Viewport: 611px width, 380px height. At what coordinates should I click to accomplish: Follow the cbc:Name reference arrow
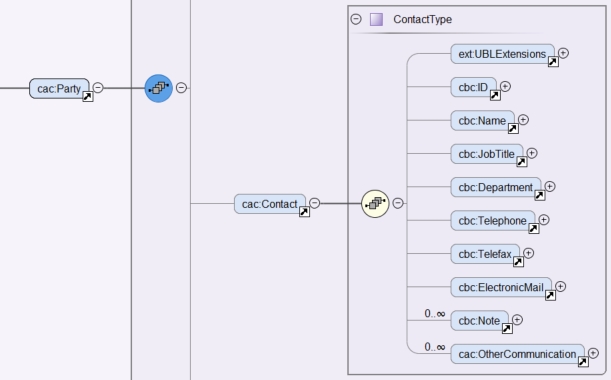(x=513, y=129)
